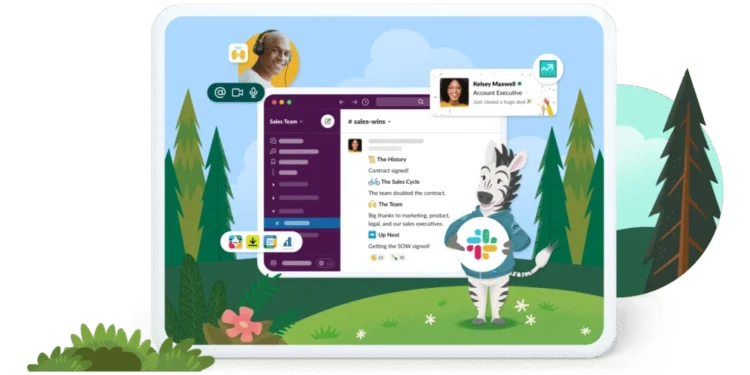Image resolution: width=750 pixels, height=375 pixels.
Task: Select the highlighted # channel row
Action: (302, 223)
